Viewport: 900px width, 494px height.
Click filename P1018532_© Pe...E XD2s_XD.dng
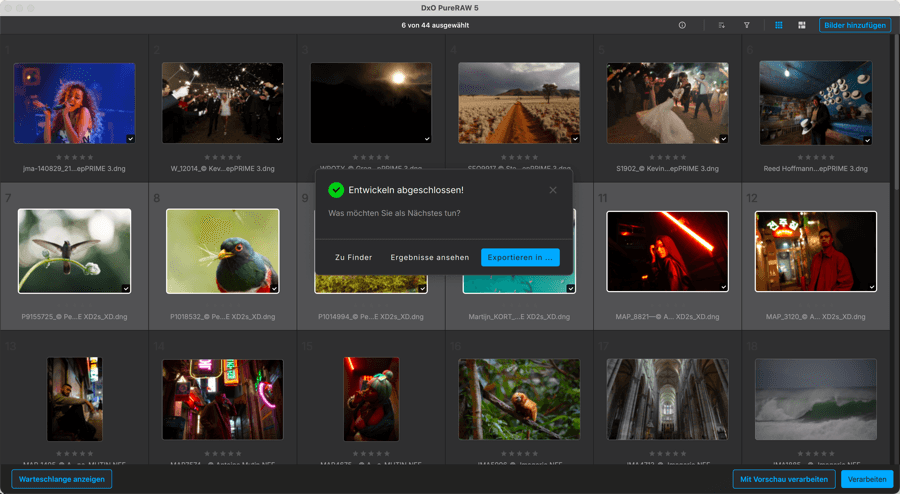(x=223, y=317)
